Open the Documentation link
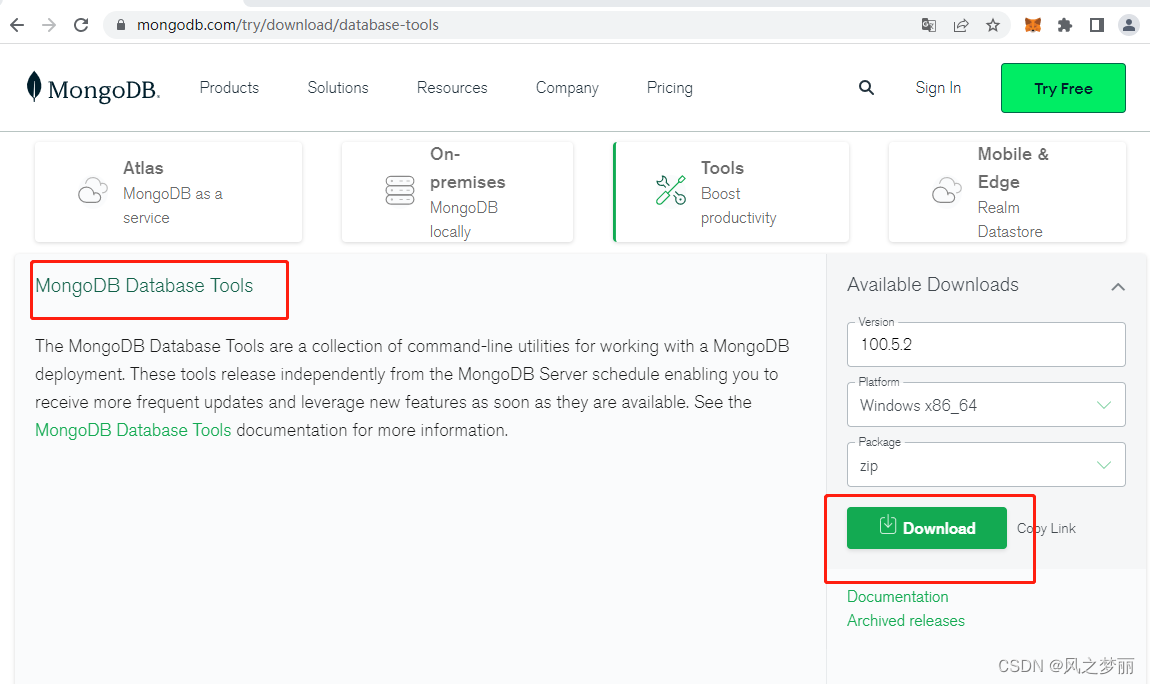Image resolution: width=1150 pixels, height=684 pixels. coord(897,597)
